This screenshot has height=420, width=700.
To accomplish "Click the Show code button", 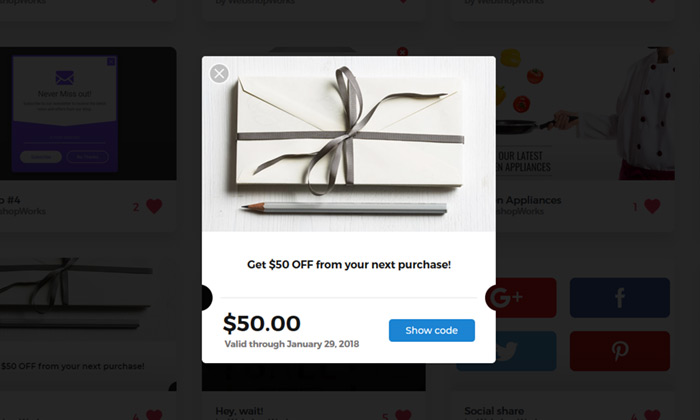I will tap(431, 331).
